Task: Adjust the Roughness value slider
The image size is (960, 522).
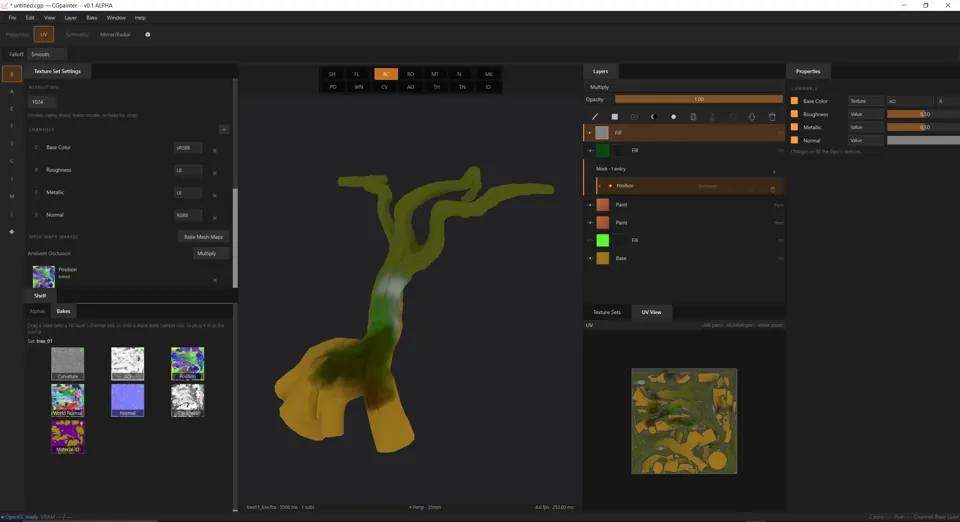Action: [923, 114]
